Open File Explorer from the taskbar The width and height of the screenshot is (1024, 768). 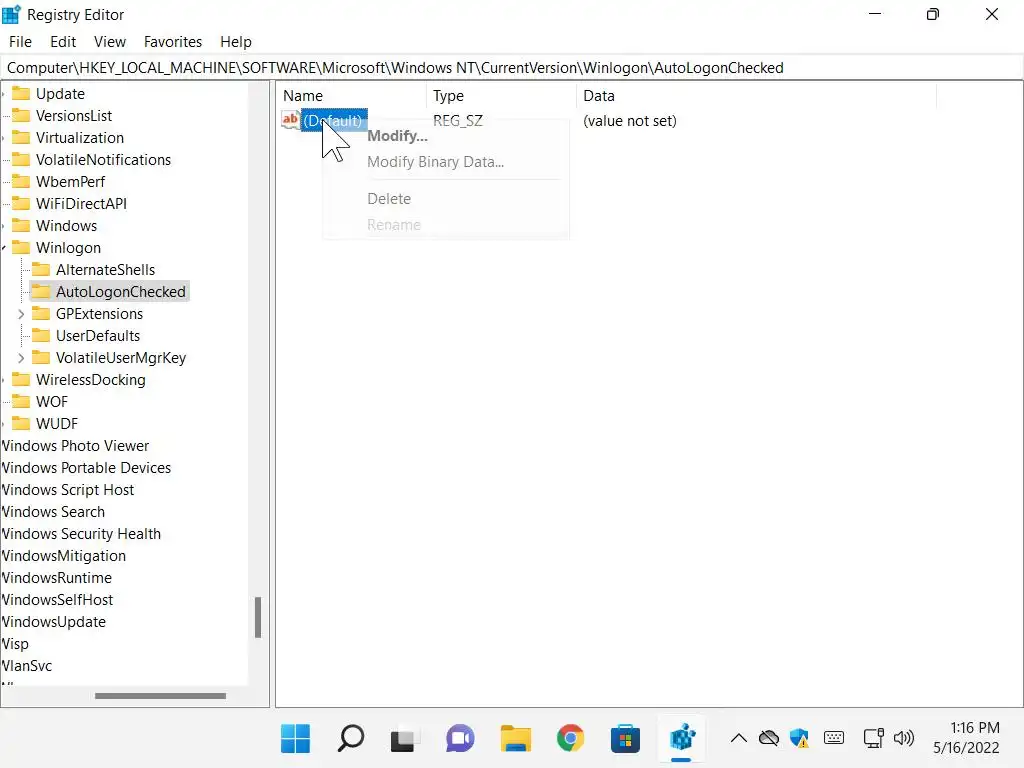coord(515,739)
